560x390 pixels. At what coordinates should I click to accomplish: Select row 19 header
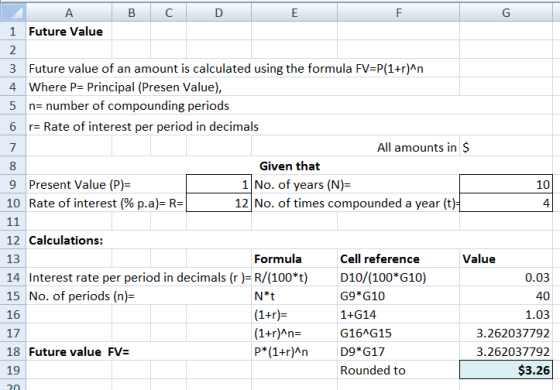(13, 370)
